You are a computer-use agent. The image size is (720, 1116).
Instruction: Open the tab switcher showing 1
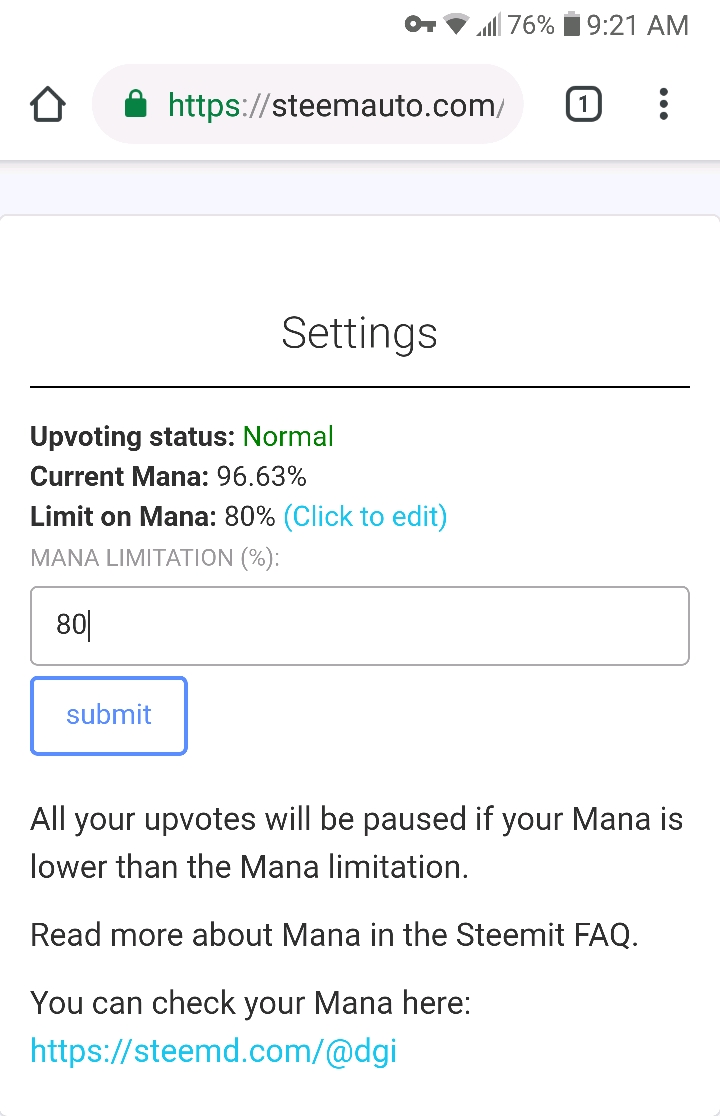pos(583,105)
